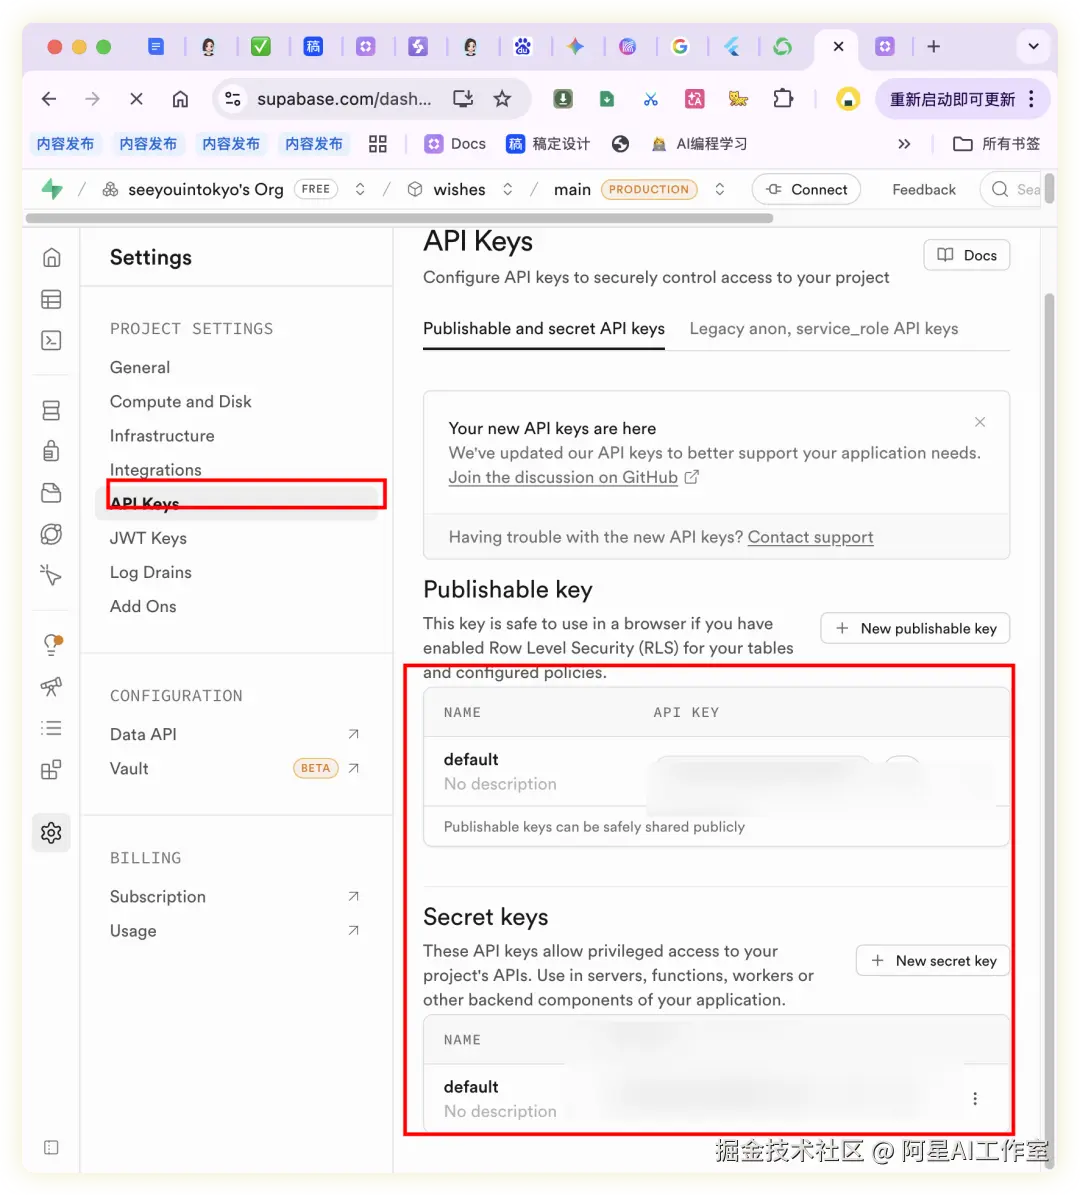This screenshot has height=1195, width=1080.
Task: Toggle the sidebar collapse icon at bottom
Action: [51, 1148]
